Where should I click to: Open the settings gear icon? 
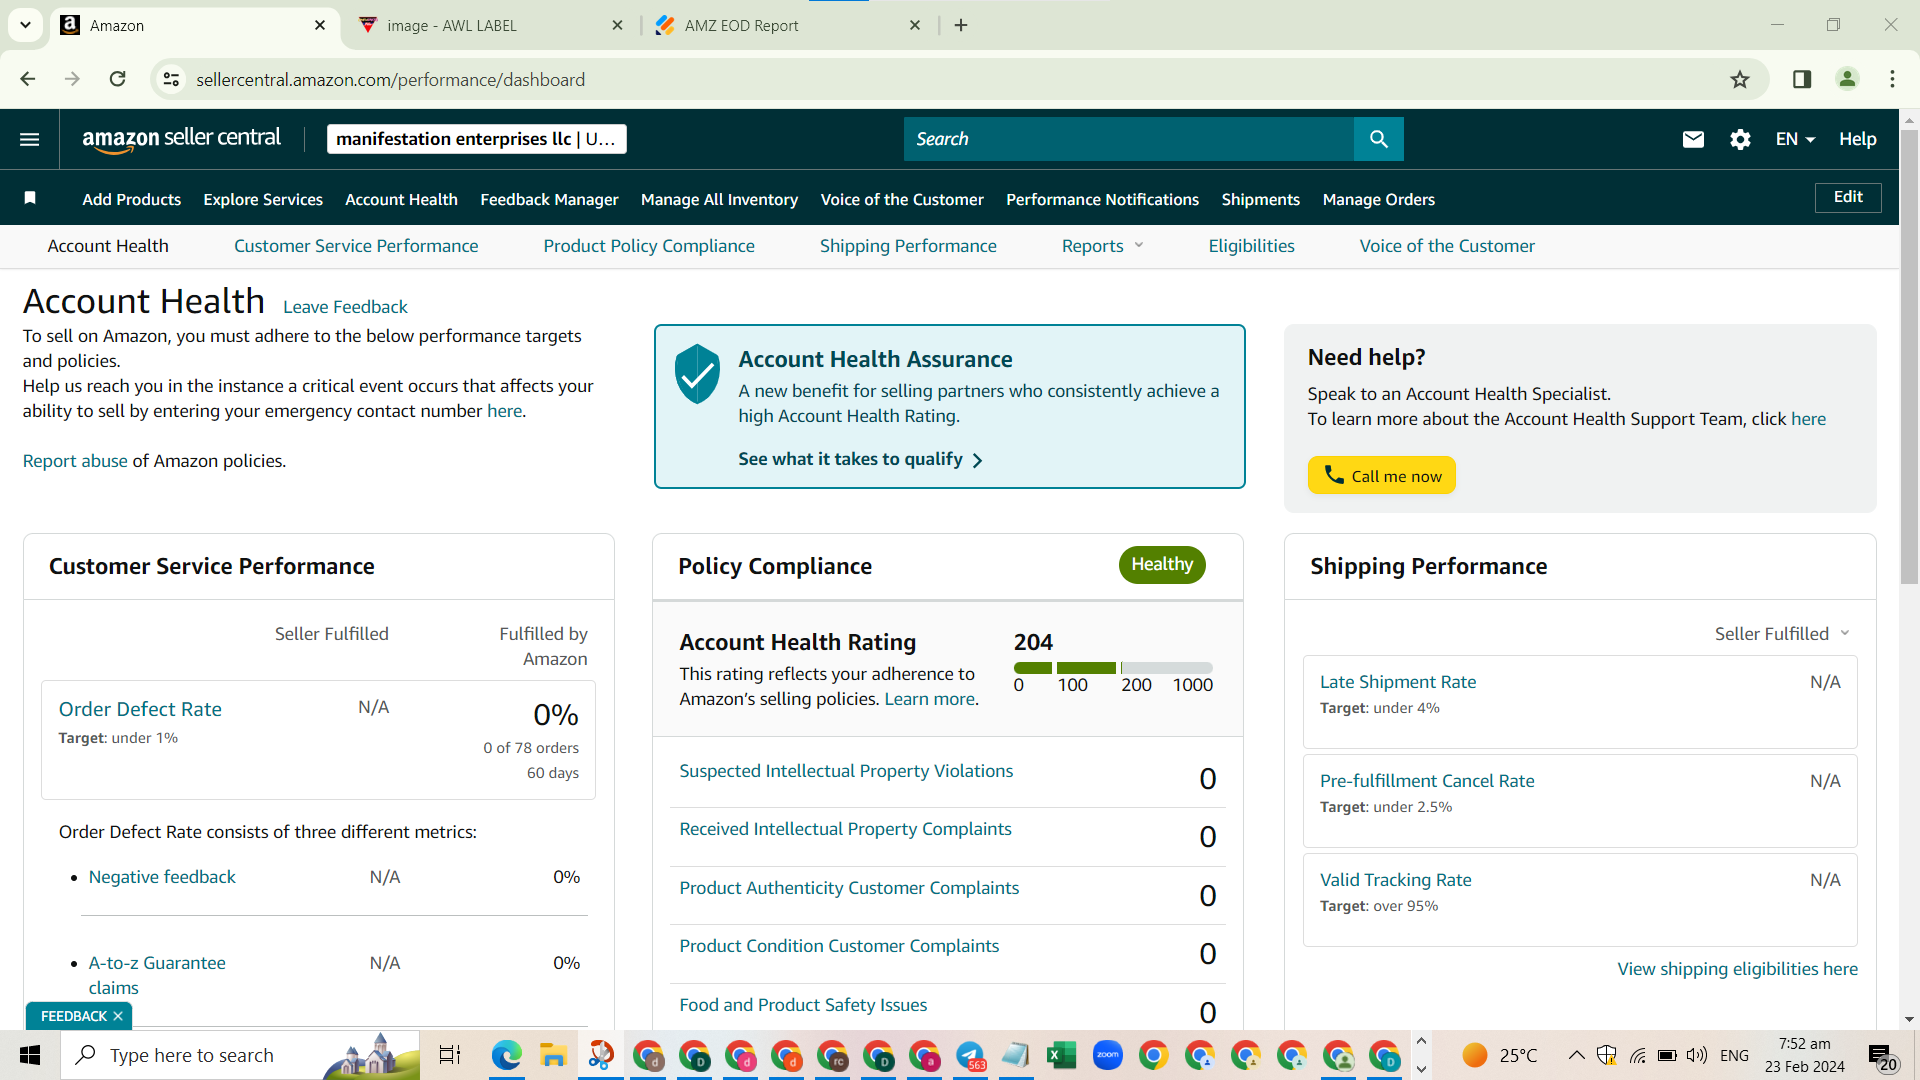pyautogui.click(x=1740, y=139)
